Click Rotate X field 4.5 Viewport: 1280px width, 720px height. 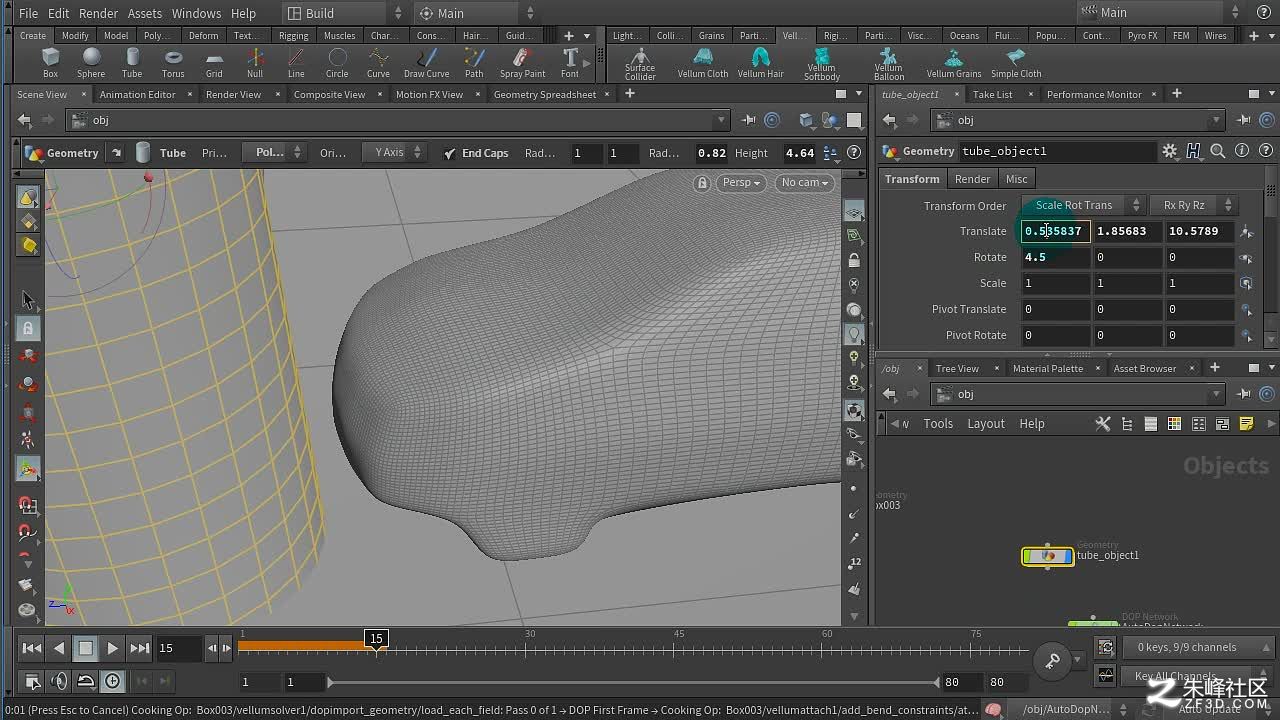[1055, 257]
